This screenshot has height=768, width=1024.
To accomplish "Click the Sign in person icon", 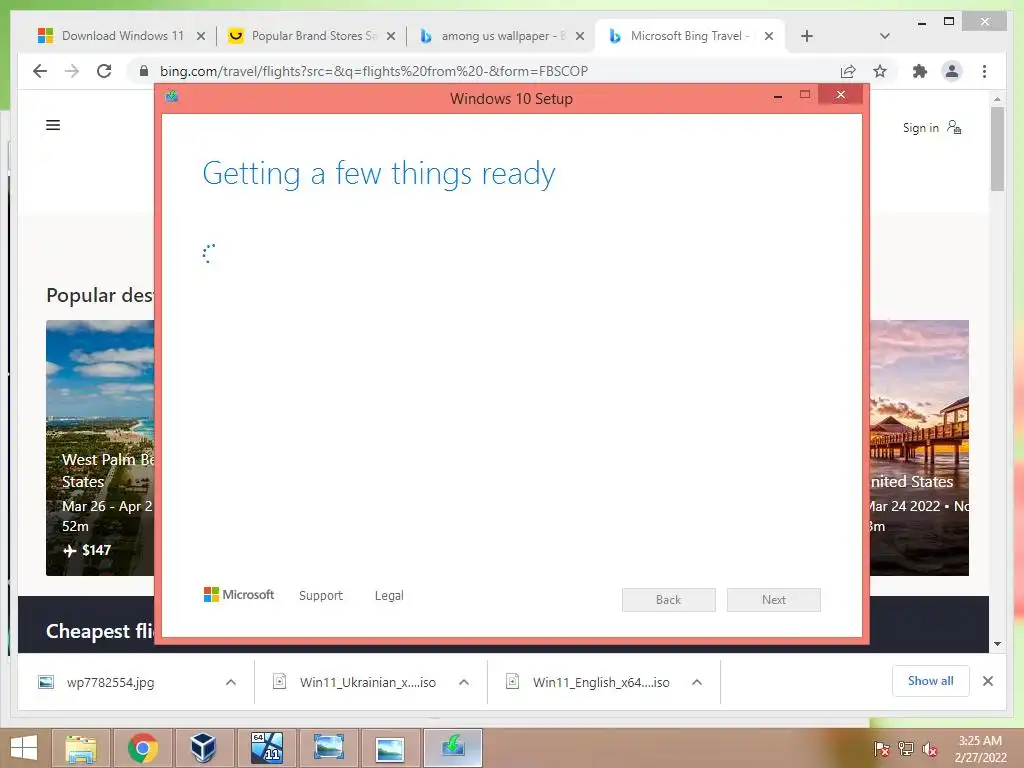I will pos(954,127).
